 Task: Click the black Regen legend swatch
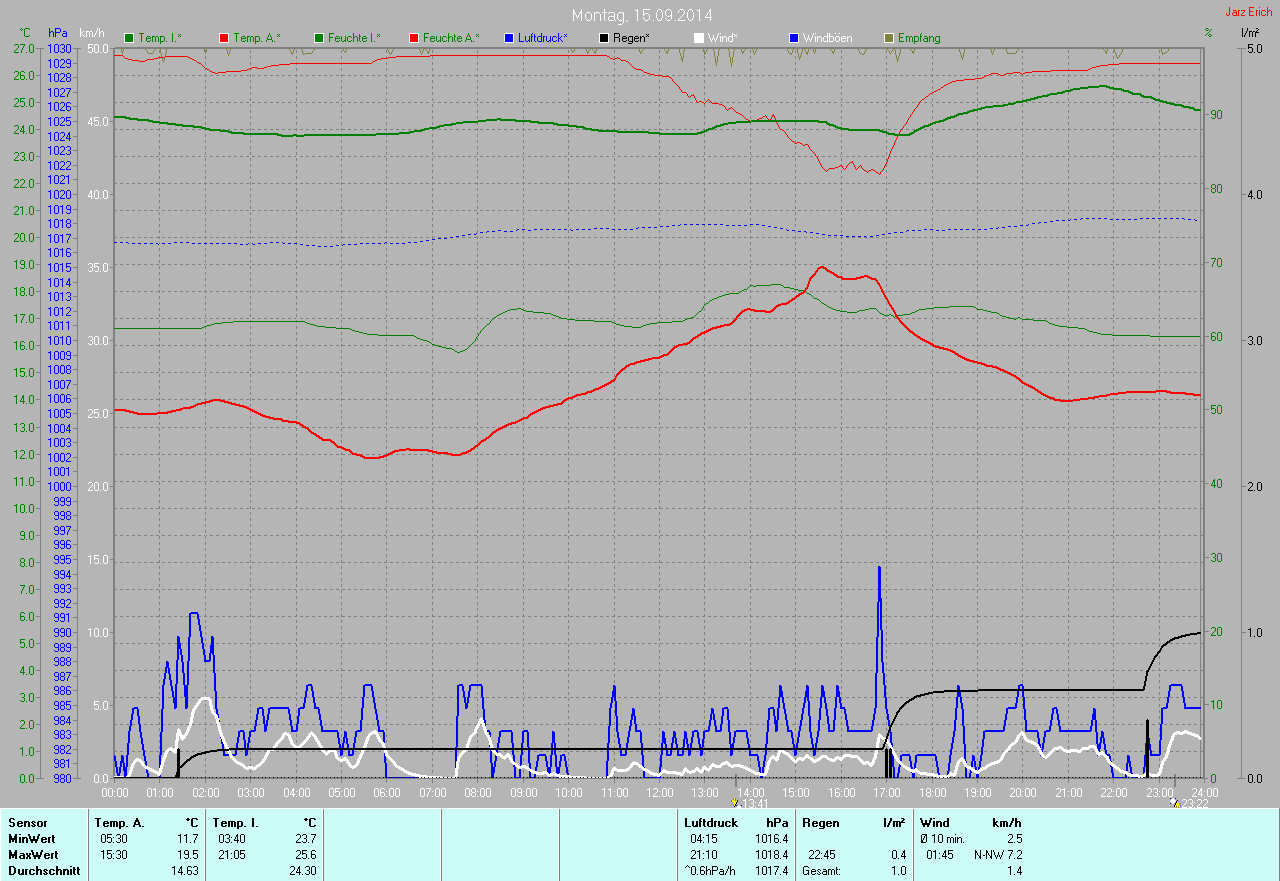pyautogui.click(x=604, y=38)
